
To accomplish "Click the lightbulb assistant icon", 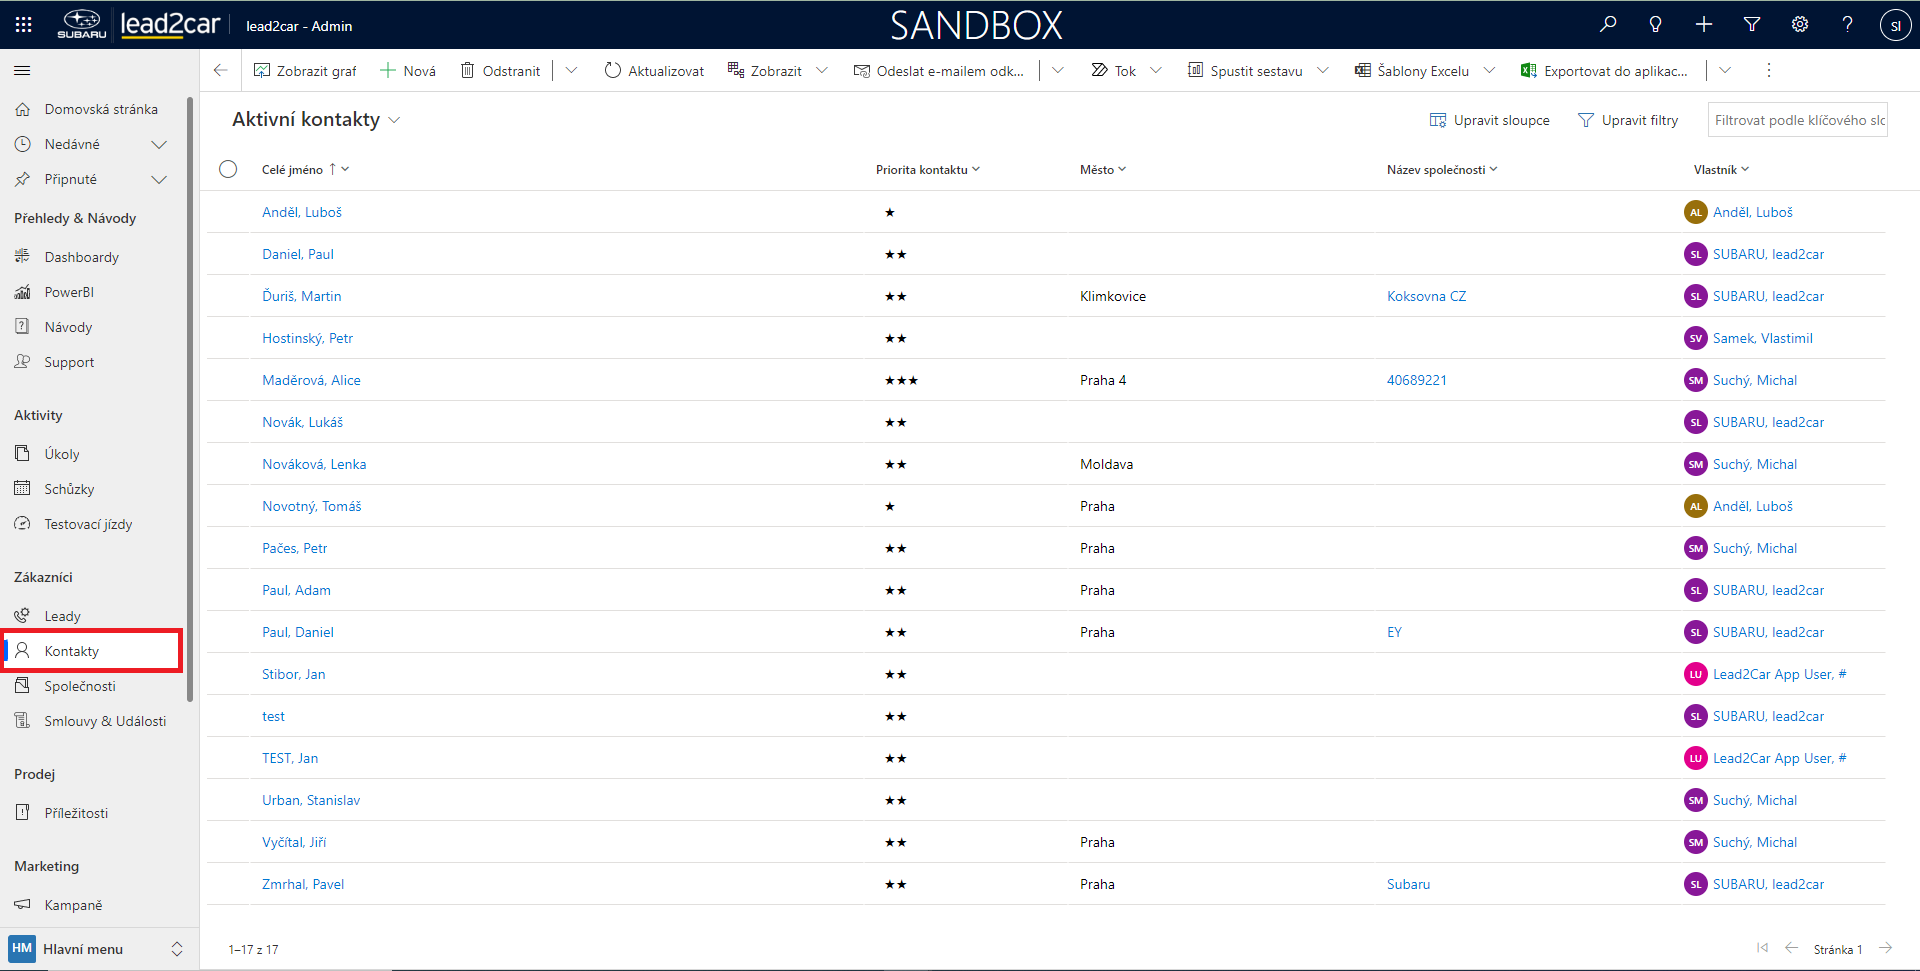I will point(1656,25).
